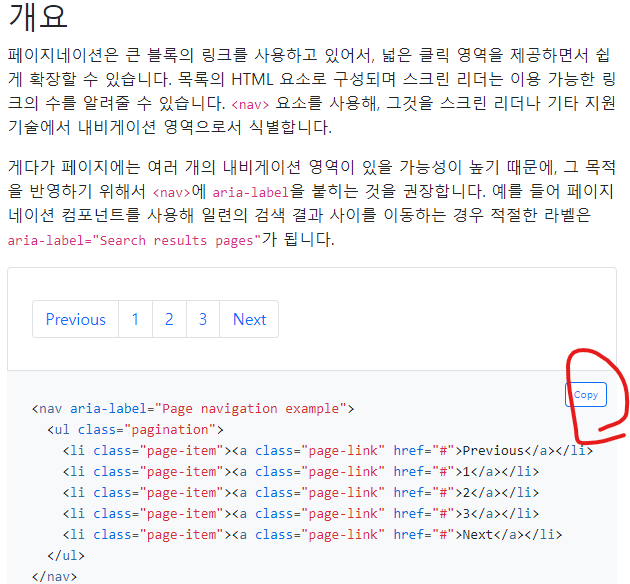Open page 3 in pagination example

click(x=203, y=319)
